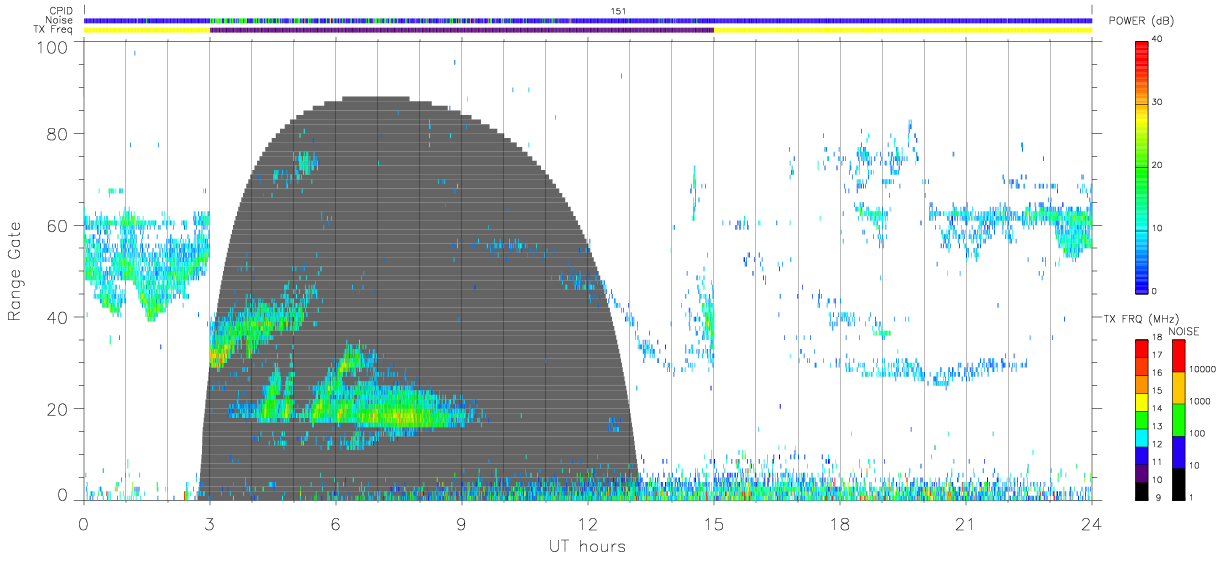Click the purple segment of TX Freq strip
The width and height of the screenshot is (1228, 567).
(462, 30)
